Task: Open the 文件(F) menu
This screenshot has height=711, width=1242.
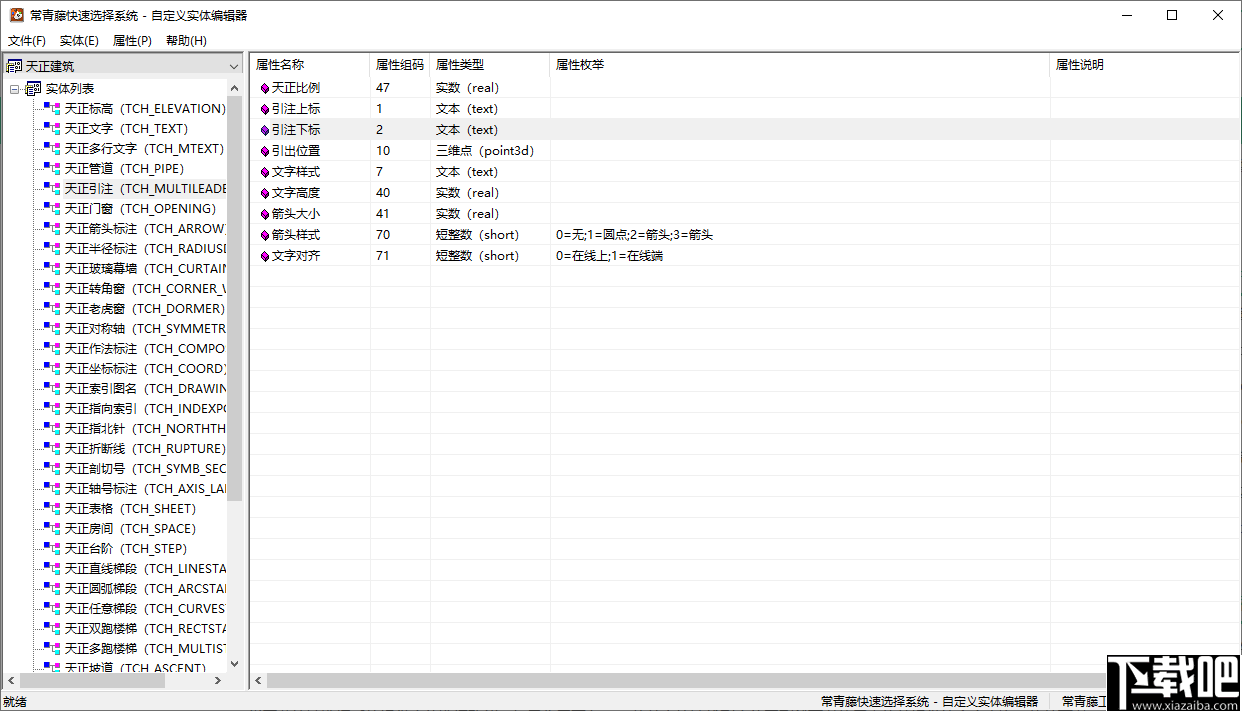Action: [x=26, y=40]
